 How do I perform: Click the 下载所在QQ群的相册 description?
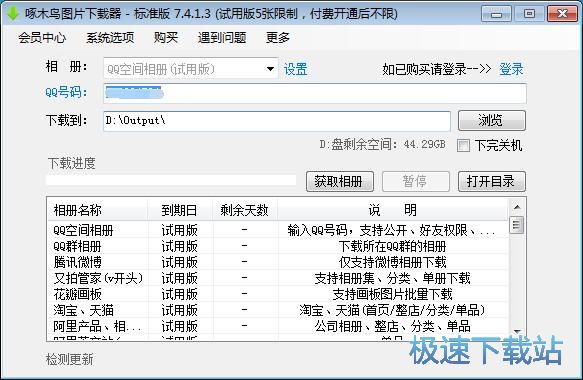pos(393,246)
